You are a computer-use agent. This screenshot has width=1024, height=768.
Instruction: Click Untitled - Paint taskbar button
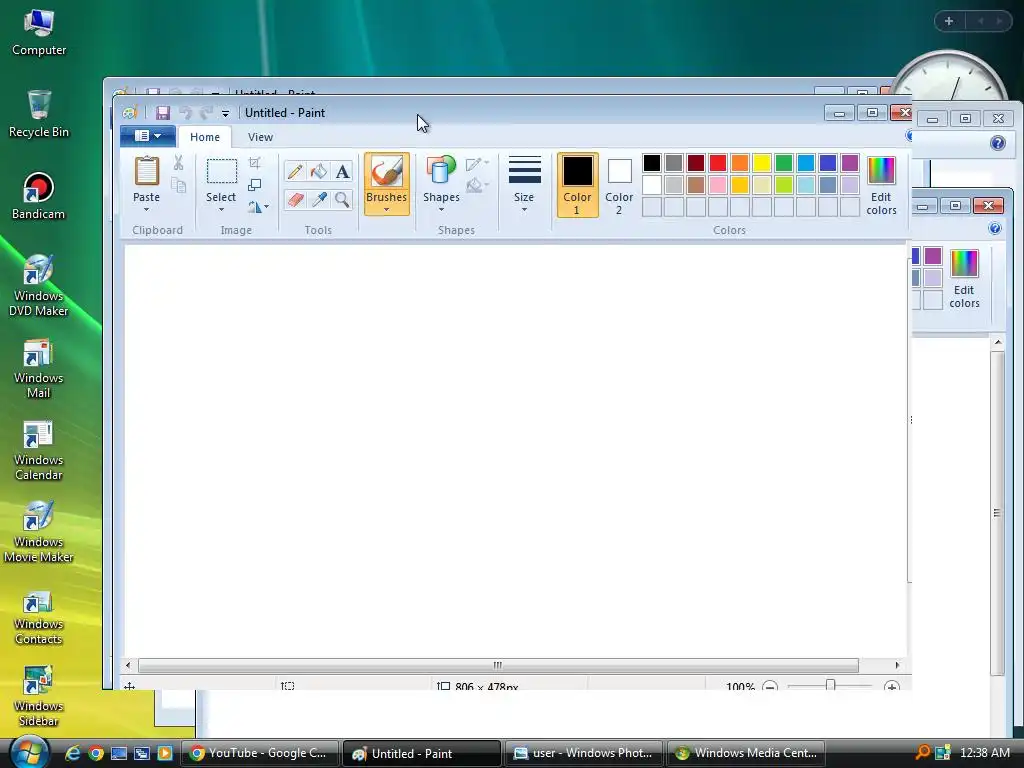[x=422, y=753]
